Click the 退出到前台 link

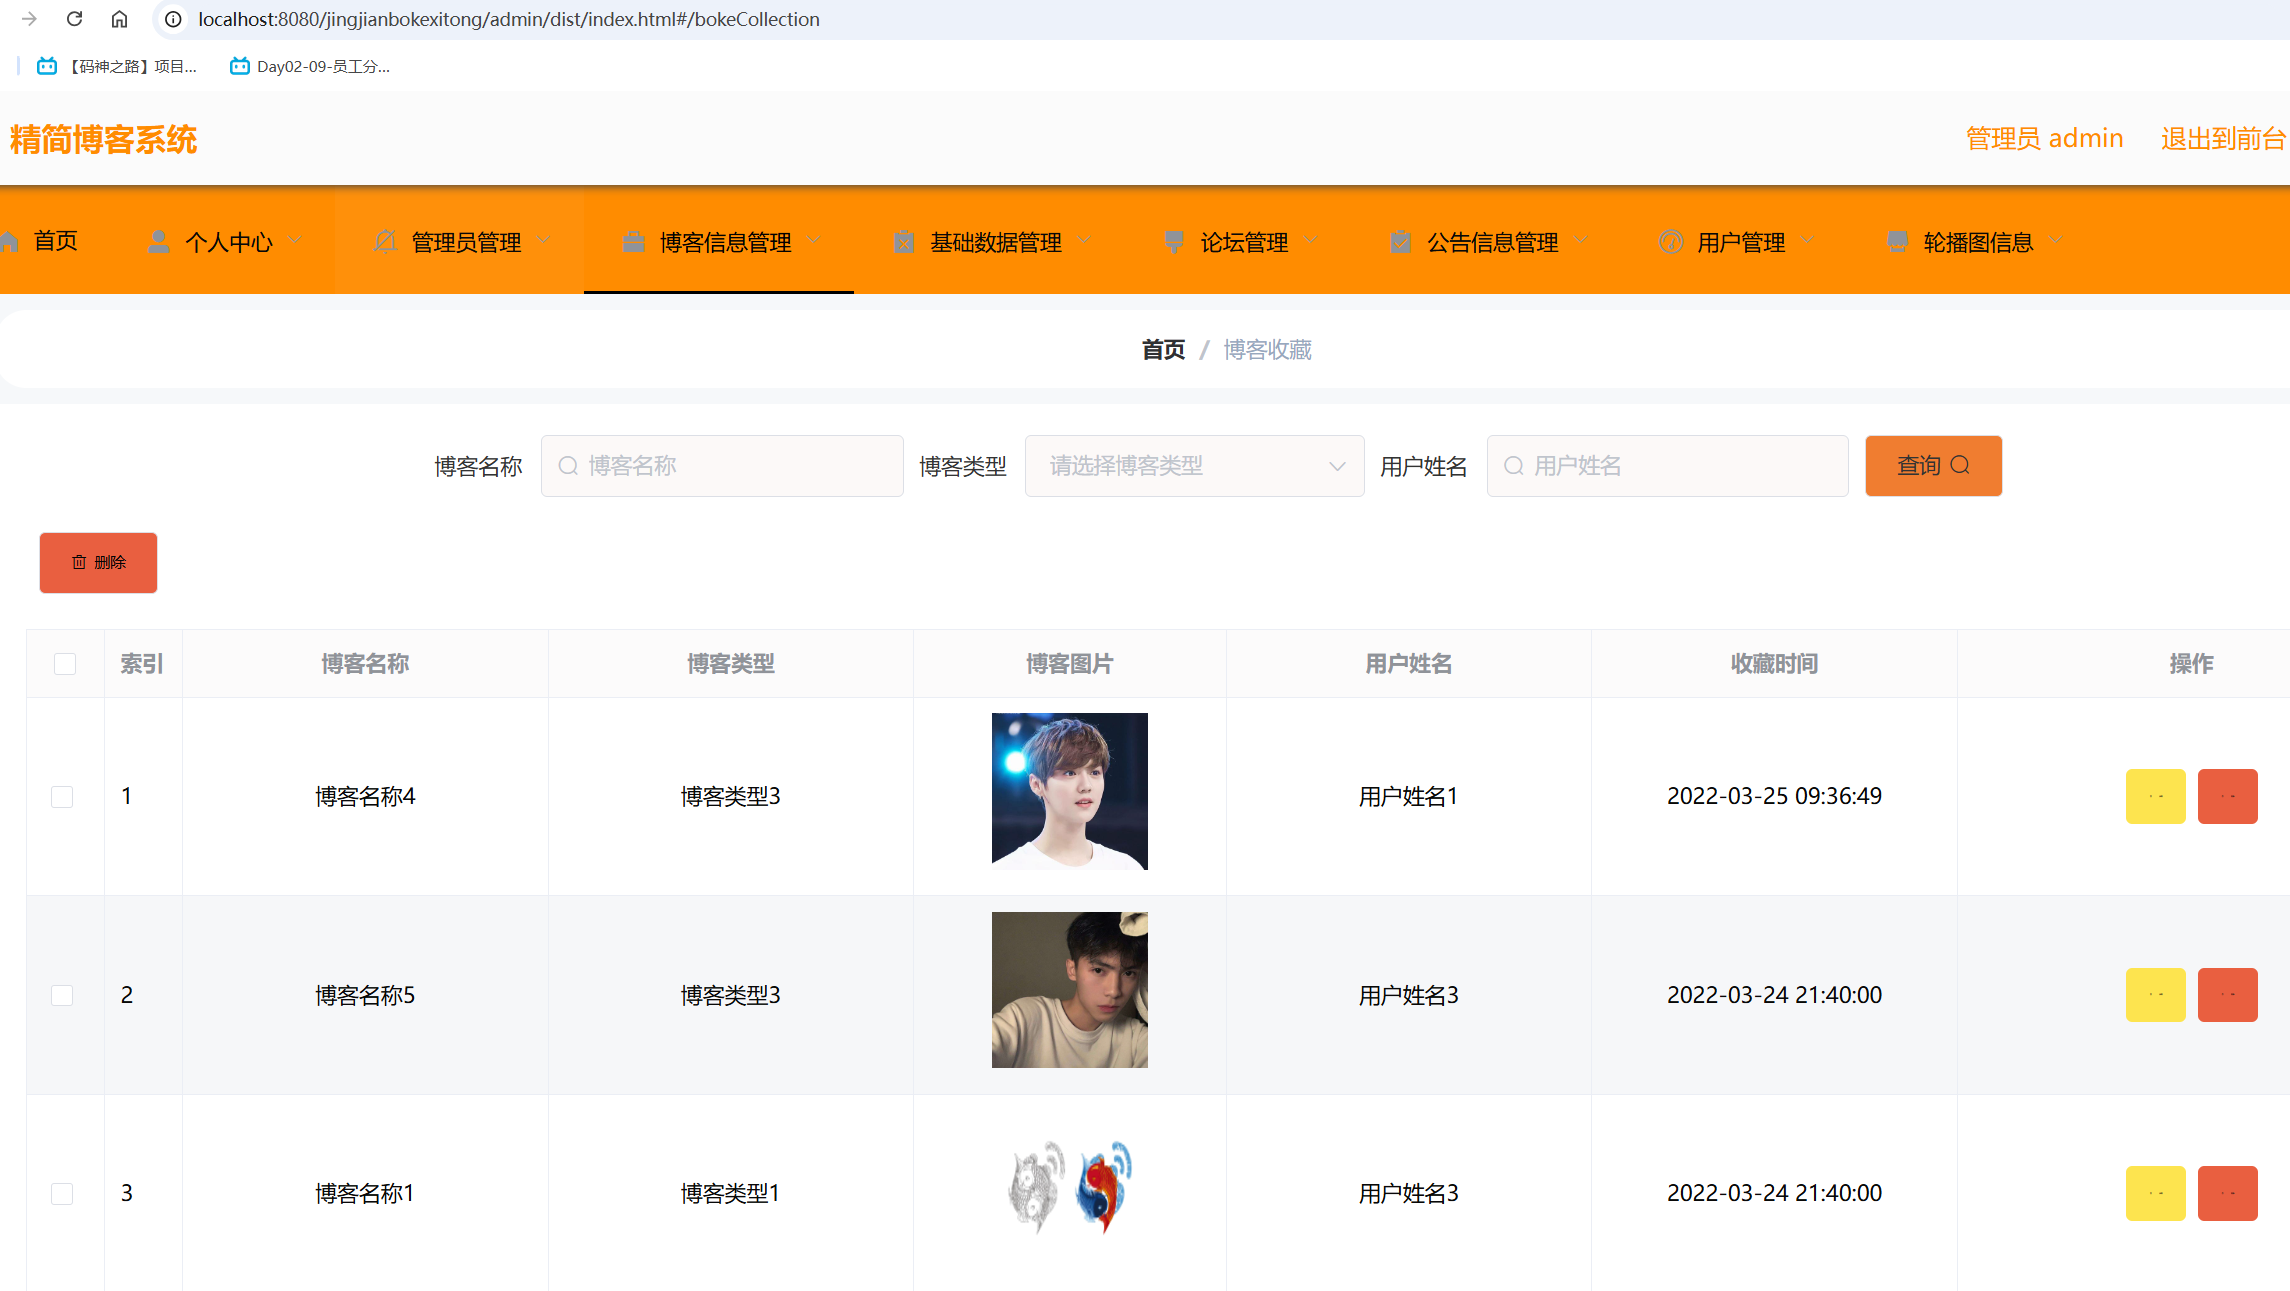point(2223,139)
